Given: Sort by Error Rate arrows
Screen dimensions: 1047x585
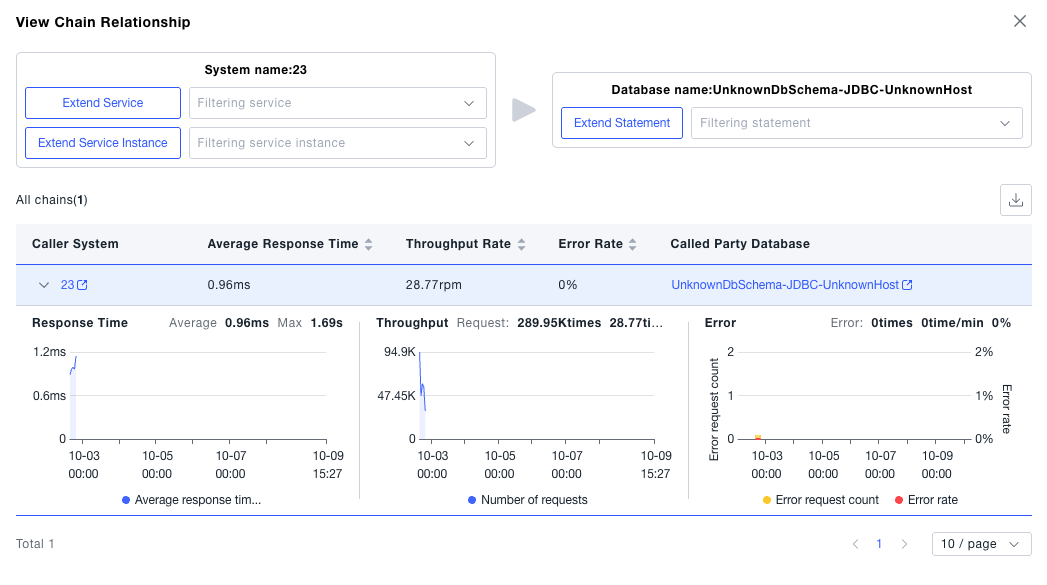Looking at the screenshot, I should point(633,244).
